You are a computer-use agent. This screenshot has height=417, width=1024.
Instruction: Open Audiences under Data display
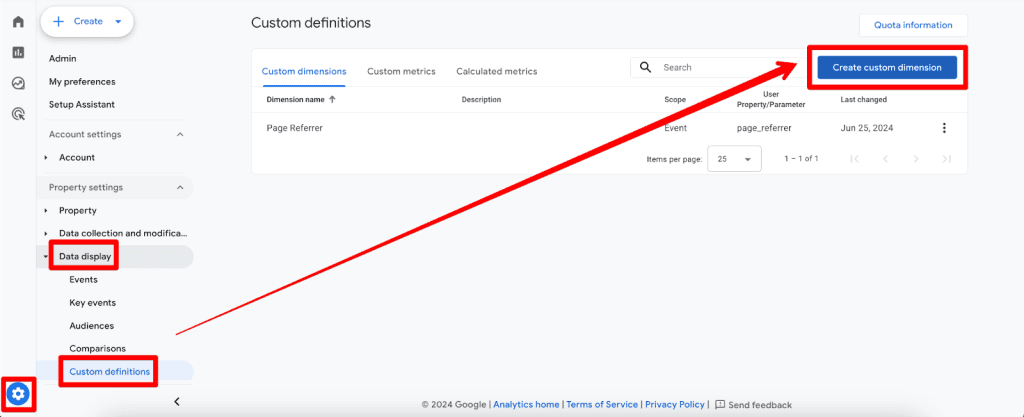[x=91, y=326]
